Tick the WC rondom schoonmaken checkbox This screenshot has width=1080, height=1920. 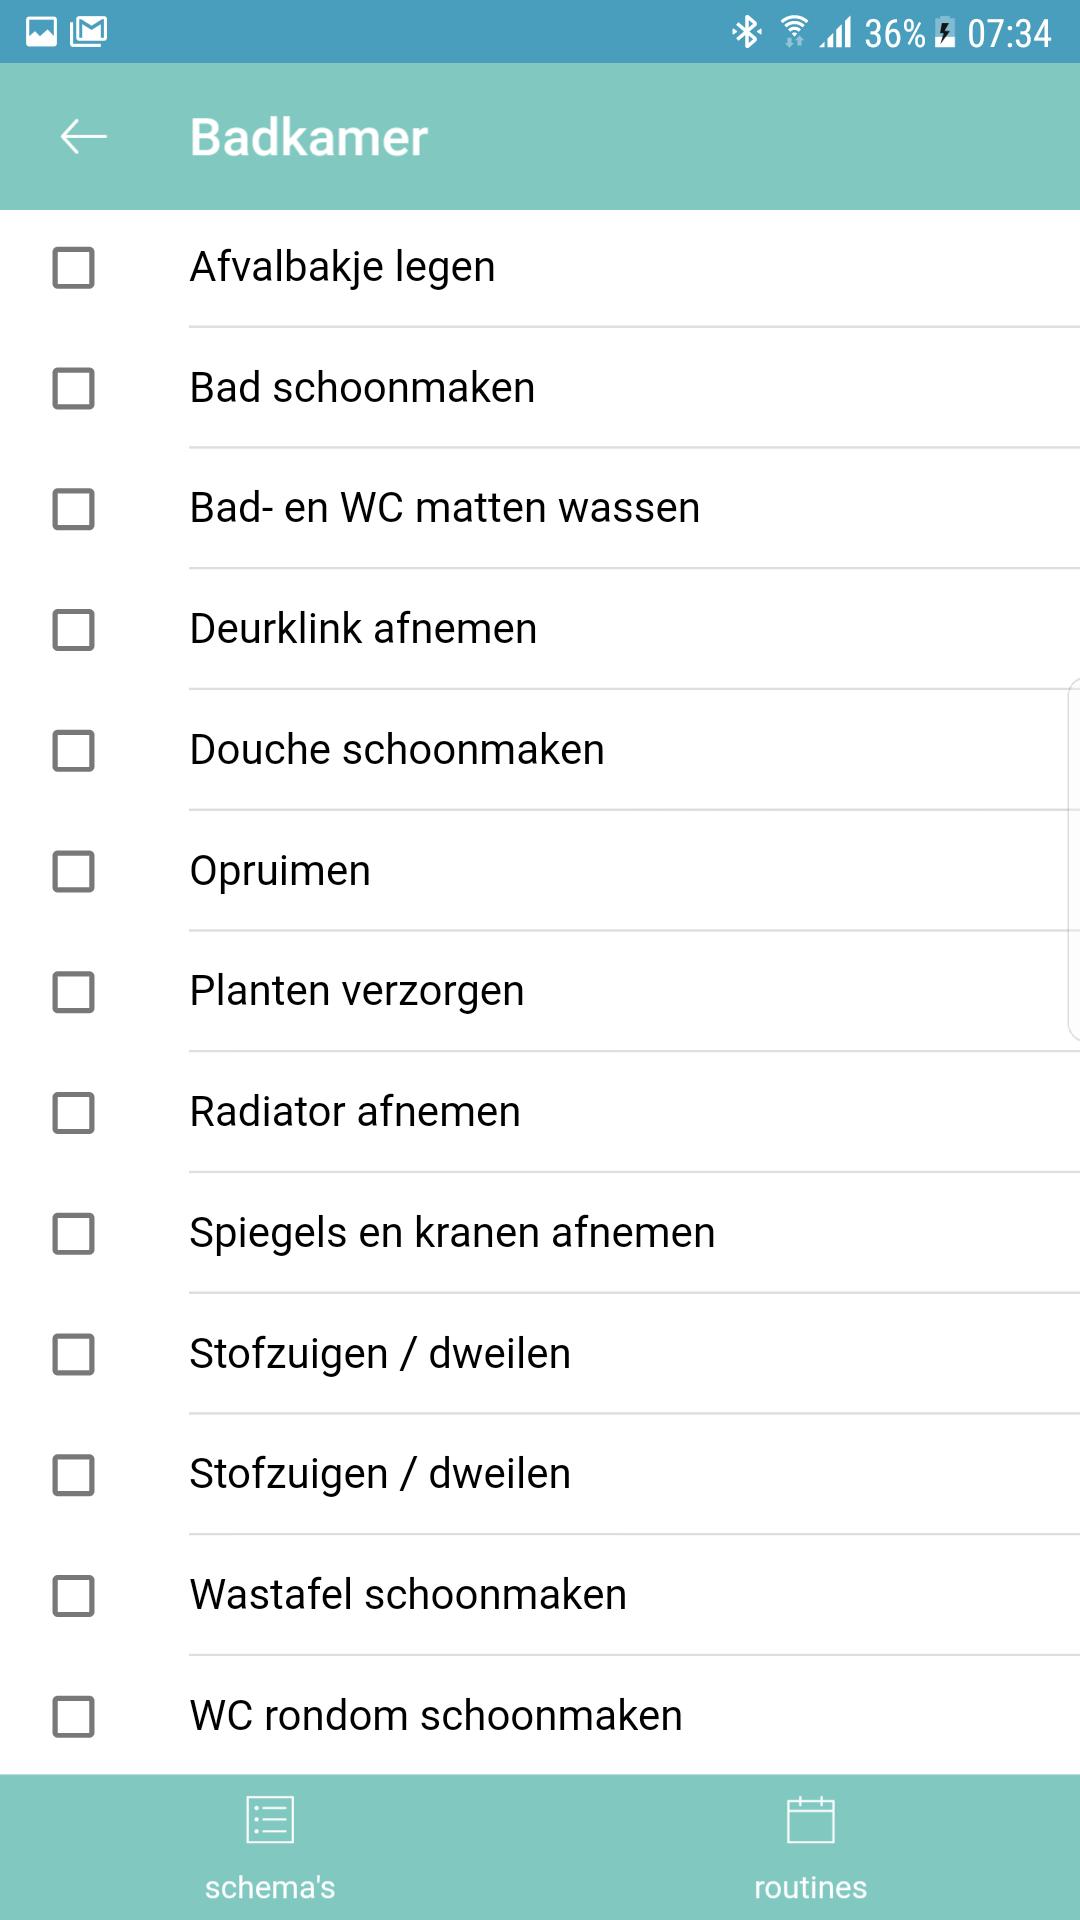point(73,1716)
